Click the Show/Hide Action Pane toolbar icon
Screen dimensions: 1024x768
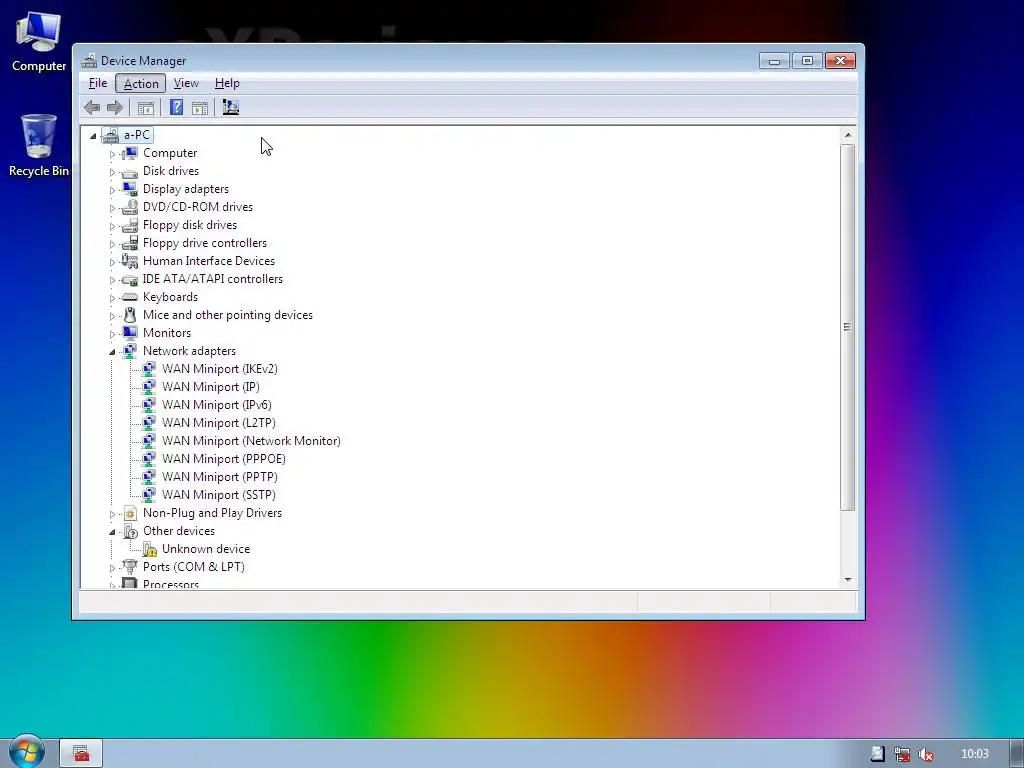tap(200, 108)
